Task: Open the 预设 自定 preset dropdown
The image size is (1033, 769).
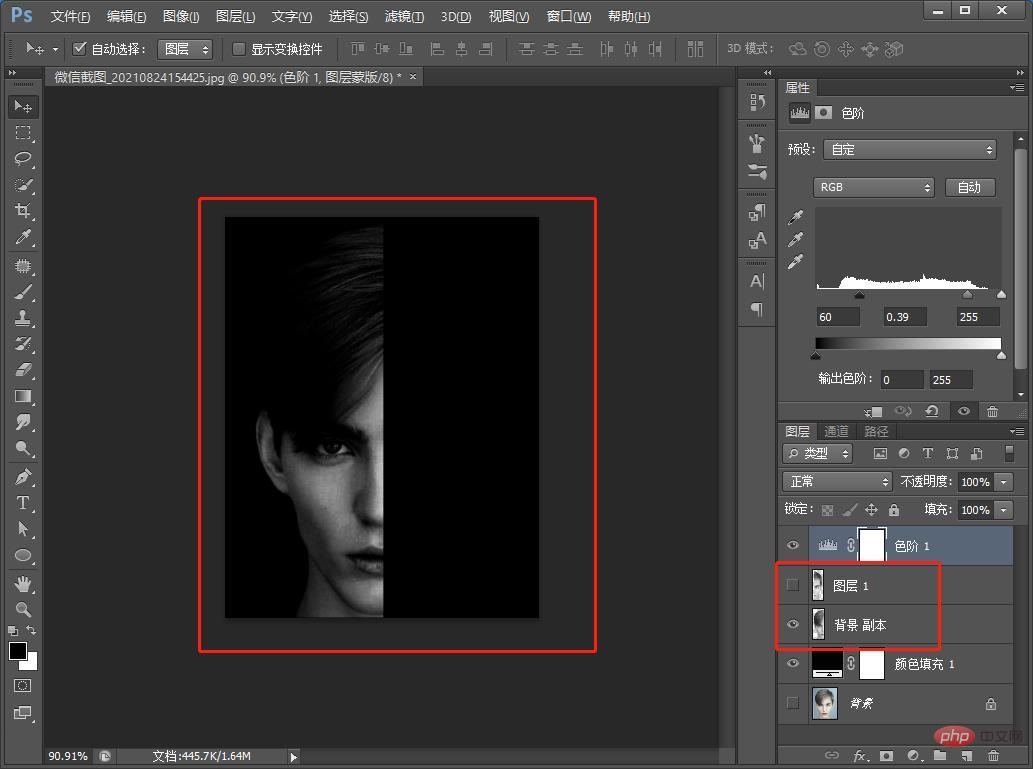Action: click(910, 150)
